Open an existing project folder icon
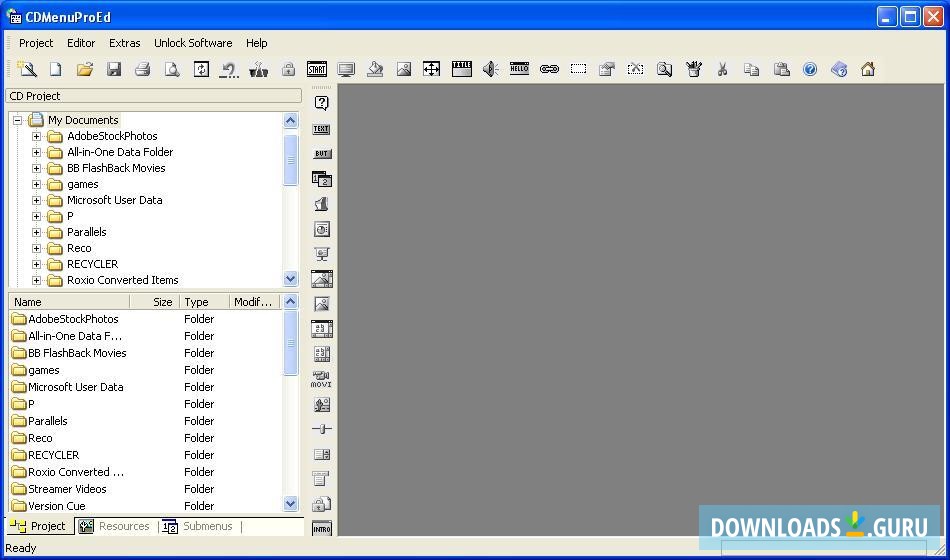This screenshot has height=560, width=950. tap(85, 69)
